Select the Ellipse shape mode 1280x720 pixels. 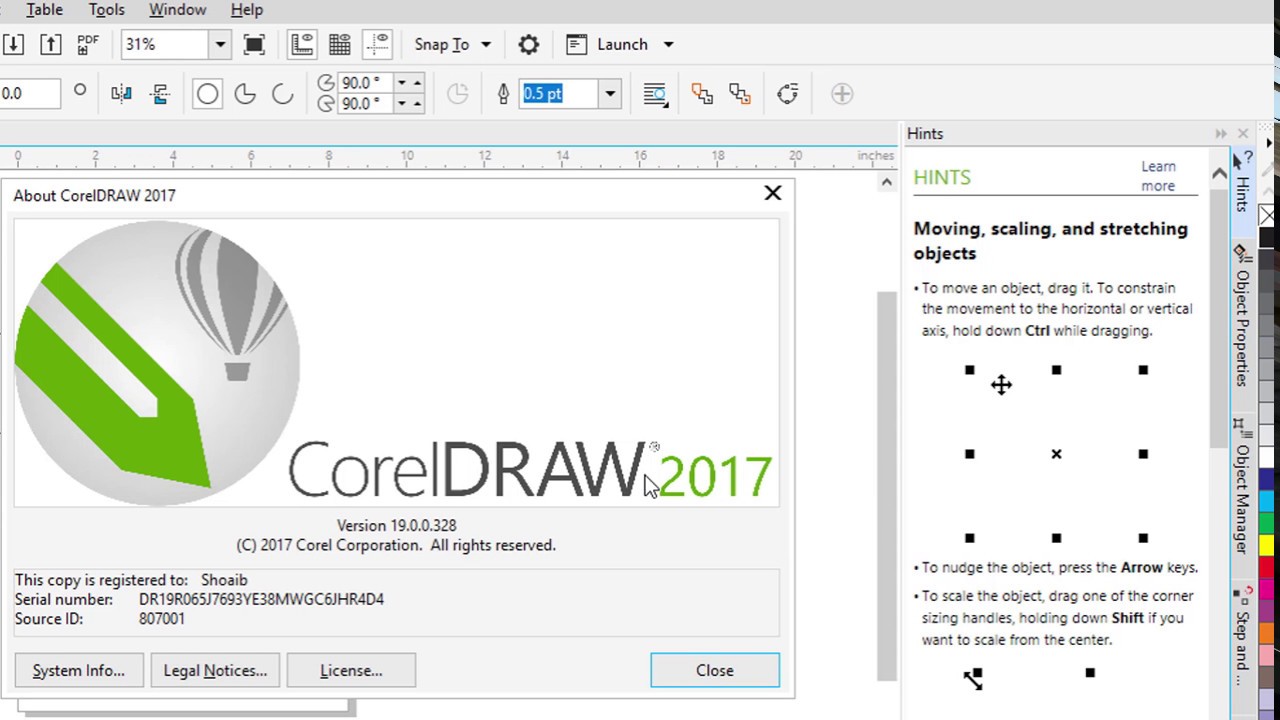pyautogui.click(x=207, y=94)
